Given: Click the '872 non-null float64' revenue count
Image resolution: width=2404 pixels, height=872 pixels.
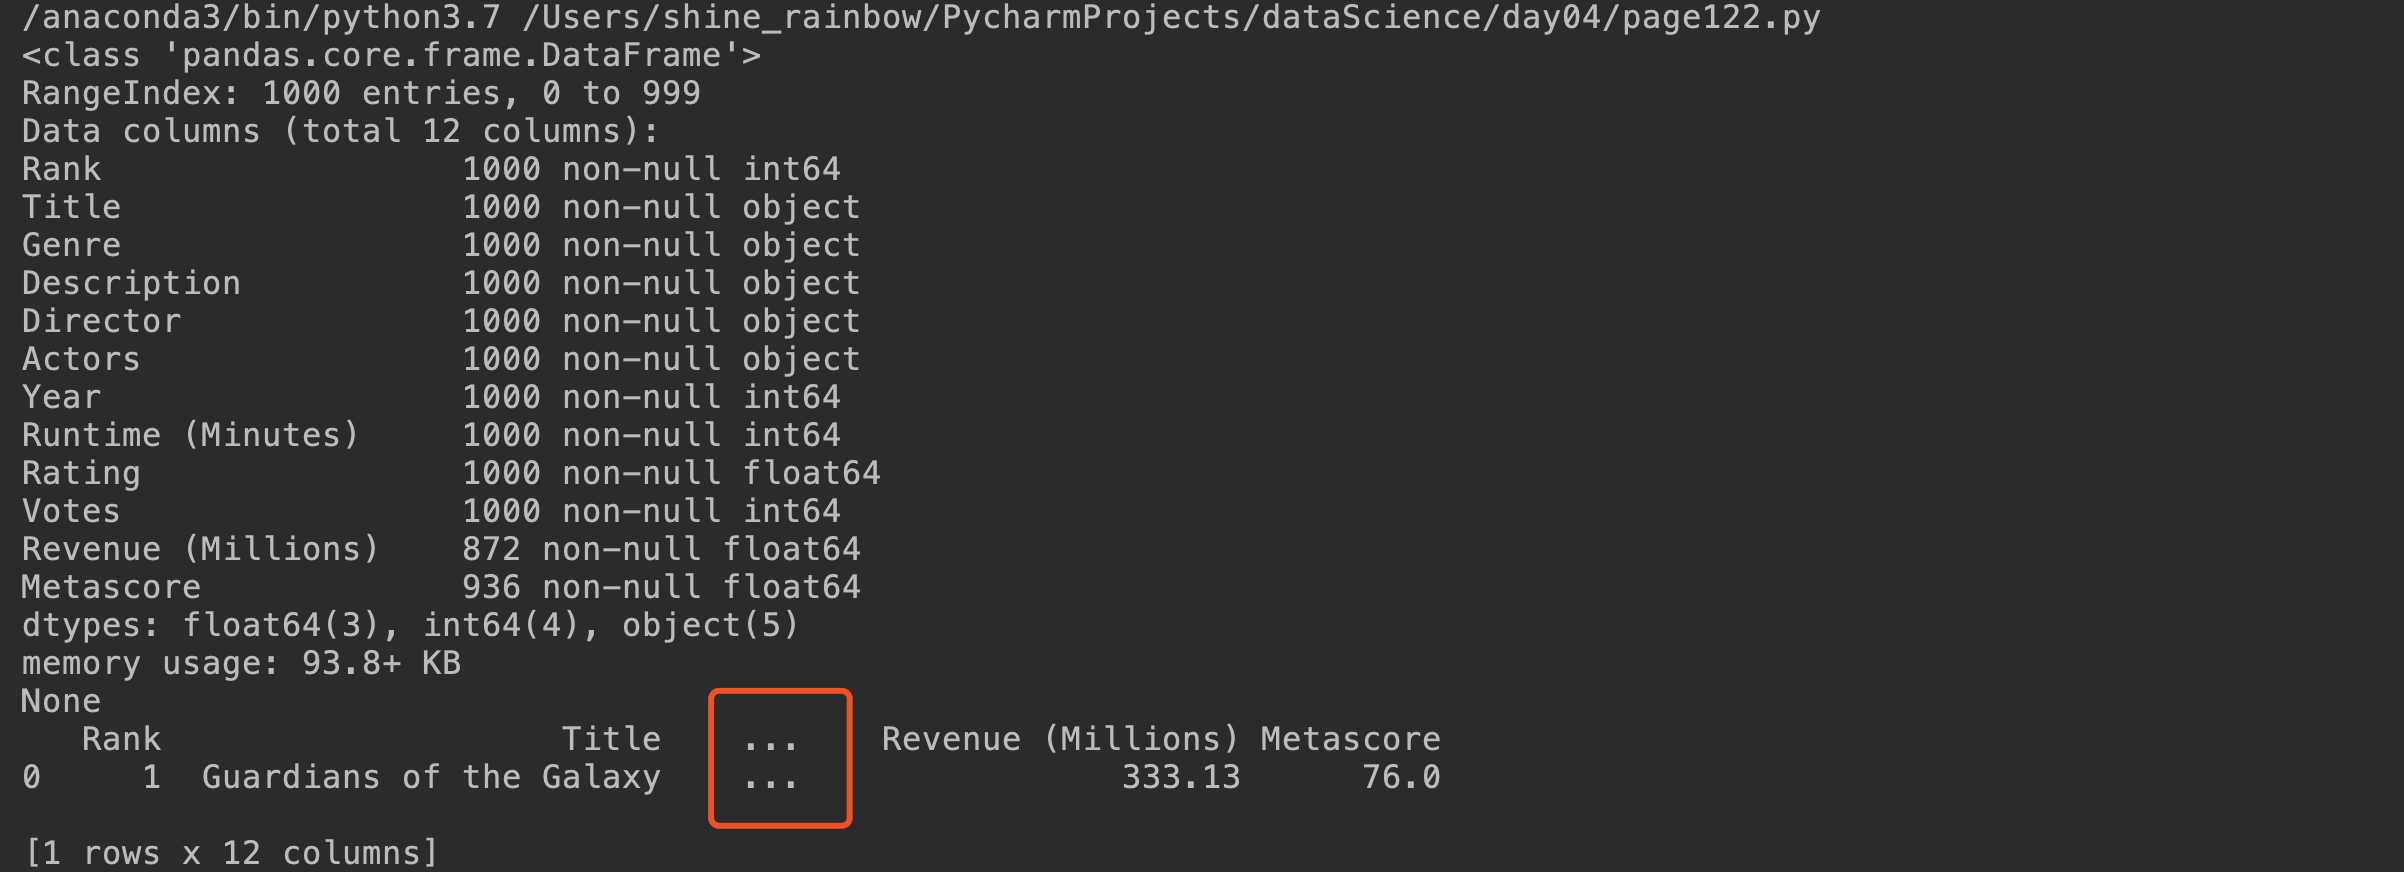Looking at the screenshot, I should coord(660,549).
